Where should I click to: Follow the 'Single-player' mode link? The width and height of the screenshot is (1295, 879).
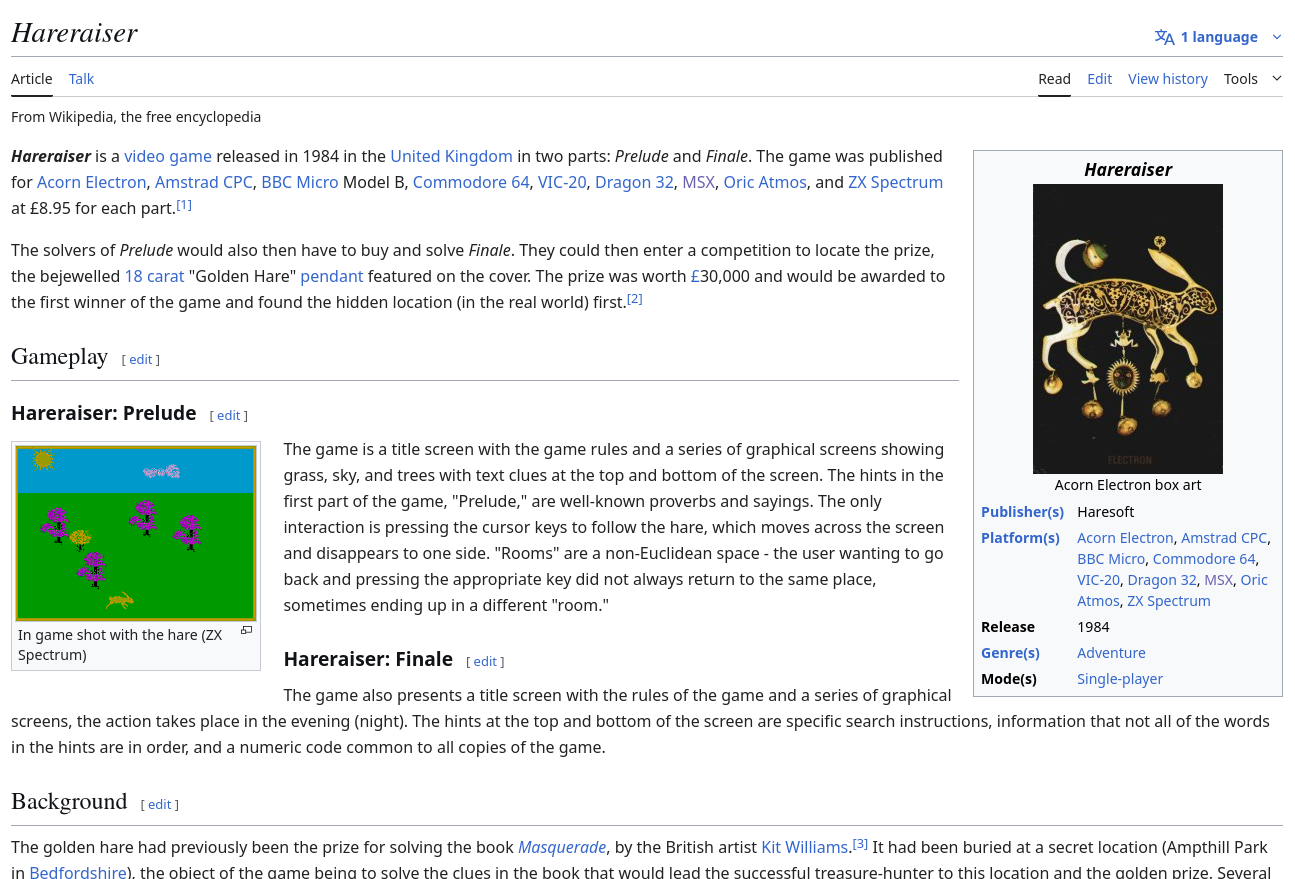[x=1120, y=679]
